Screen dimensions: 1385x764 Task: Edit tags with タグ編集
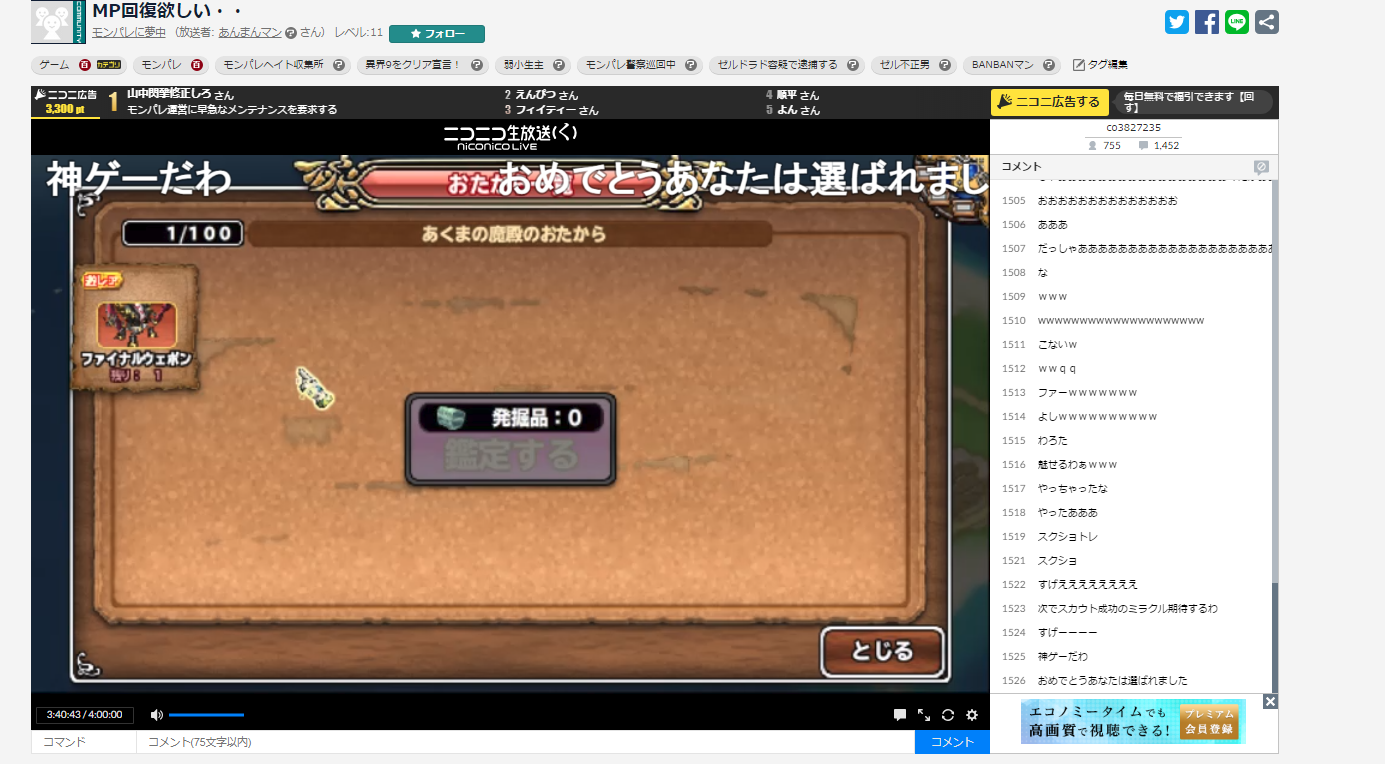1100,65
